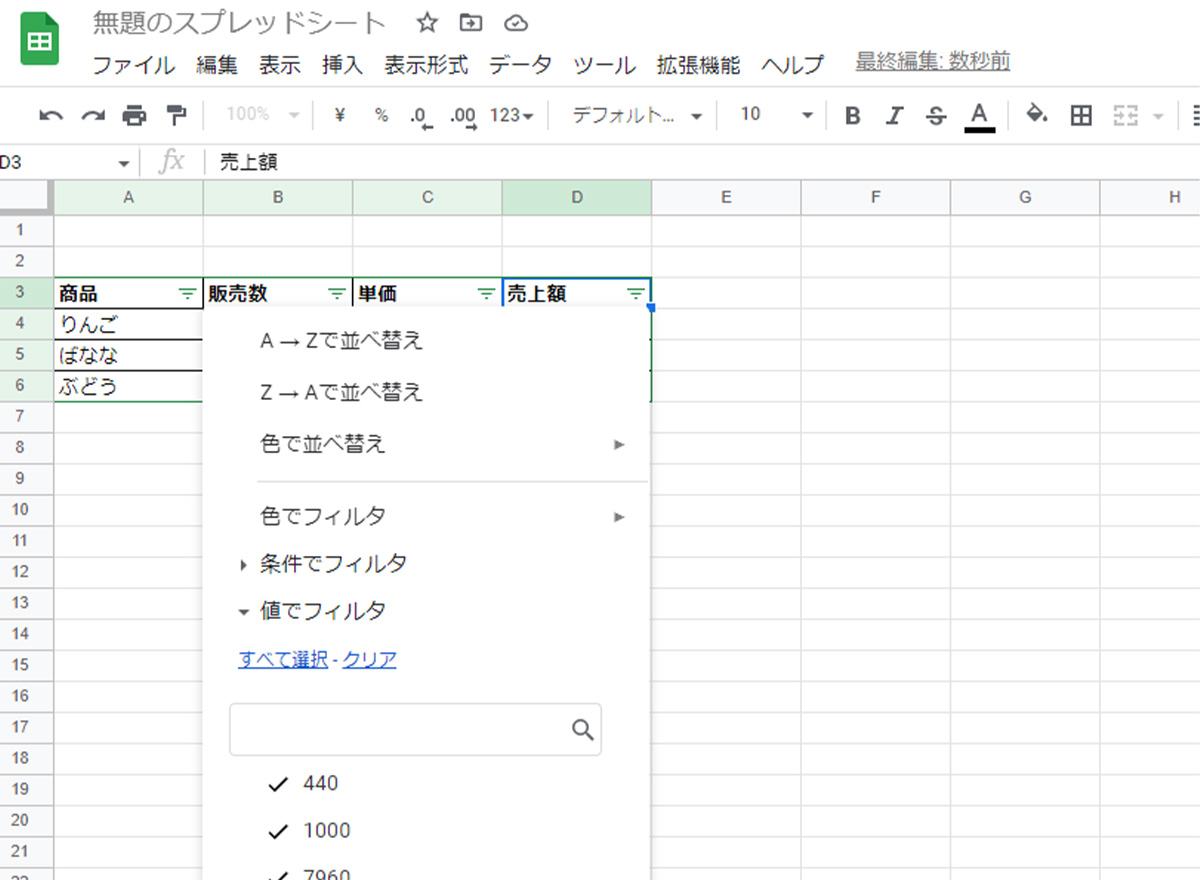Toggle bold formatting

pos(852,116)
